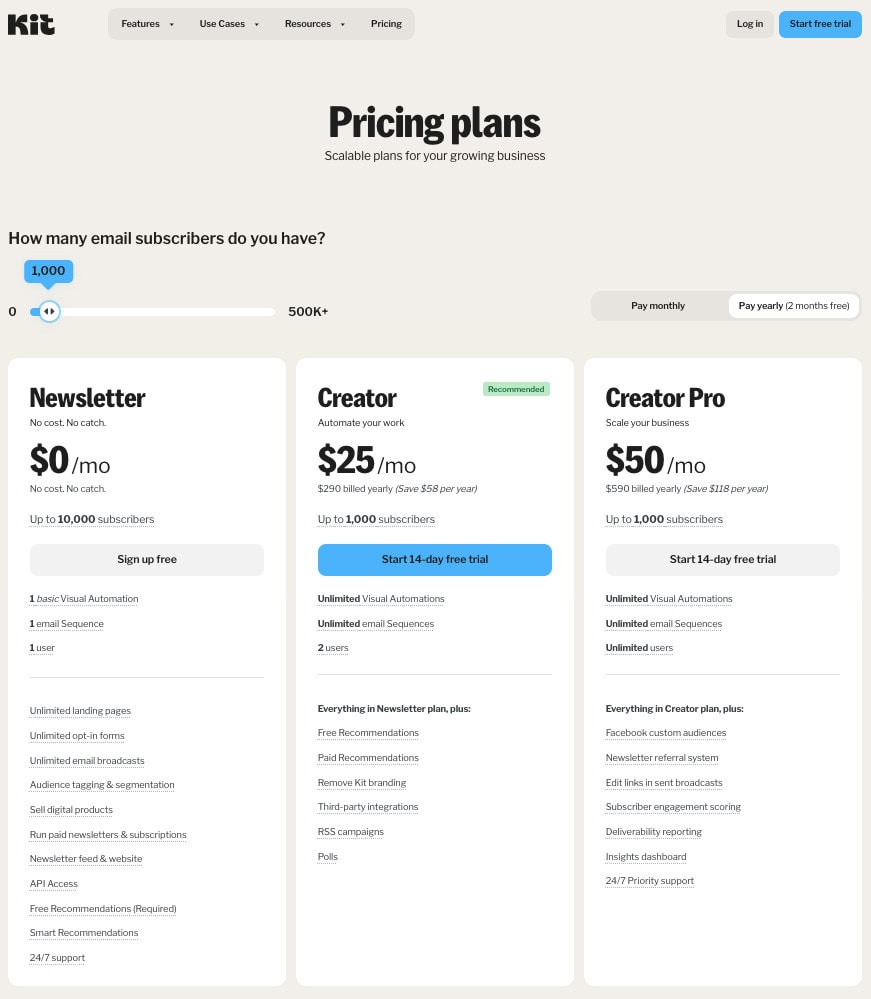Click the Kit logo

(31, 24)
